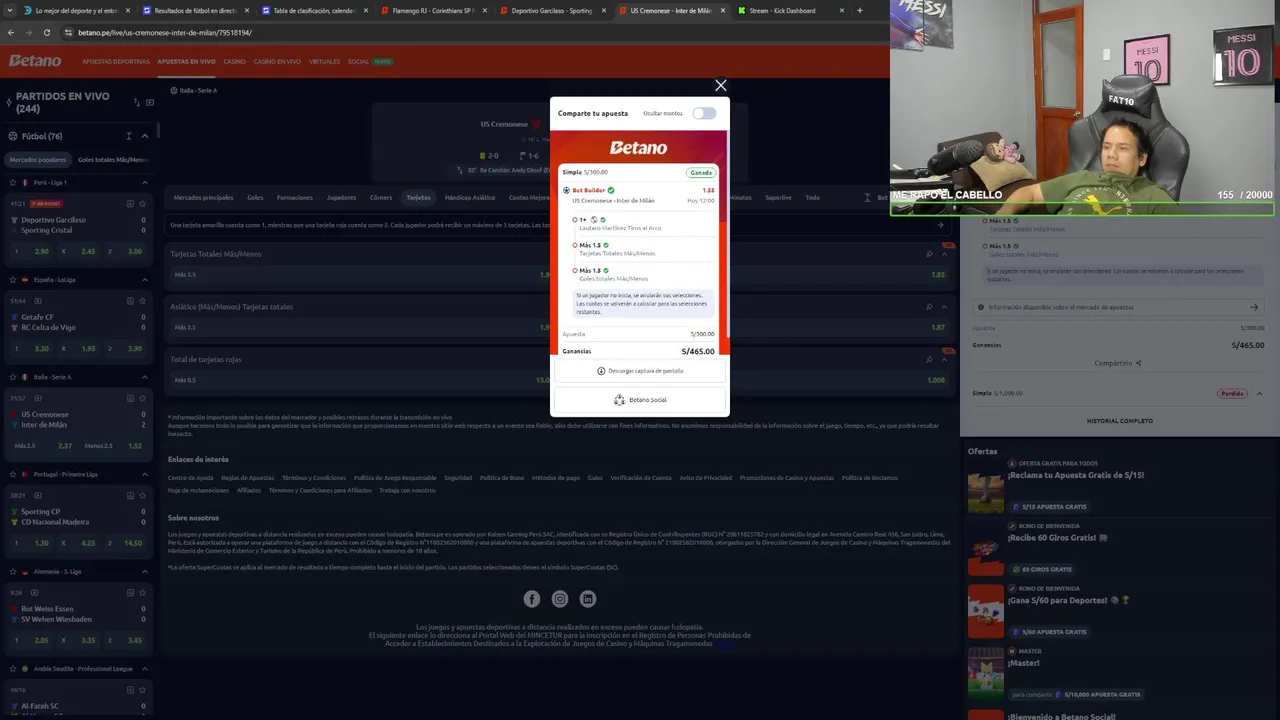
Task: Click the download icon beside Descargar captura
Action: tap(601, 371)
